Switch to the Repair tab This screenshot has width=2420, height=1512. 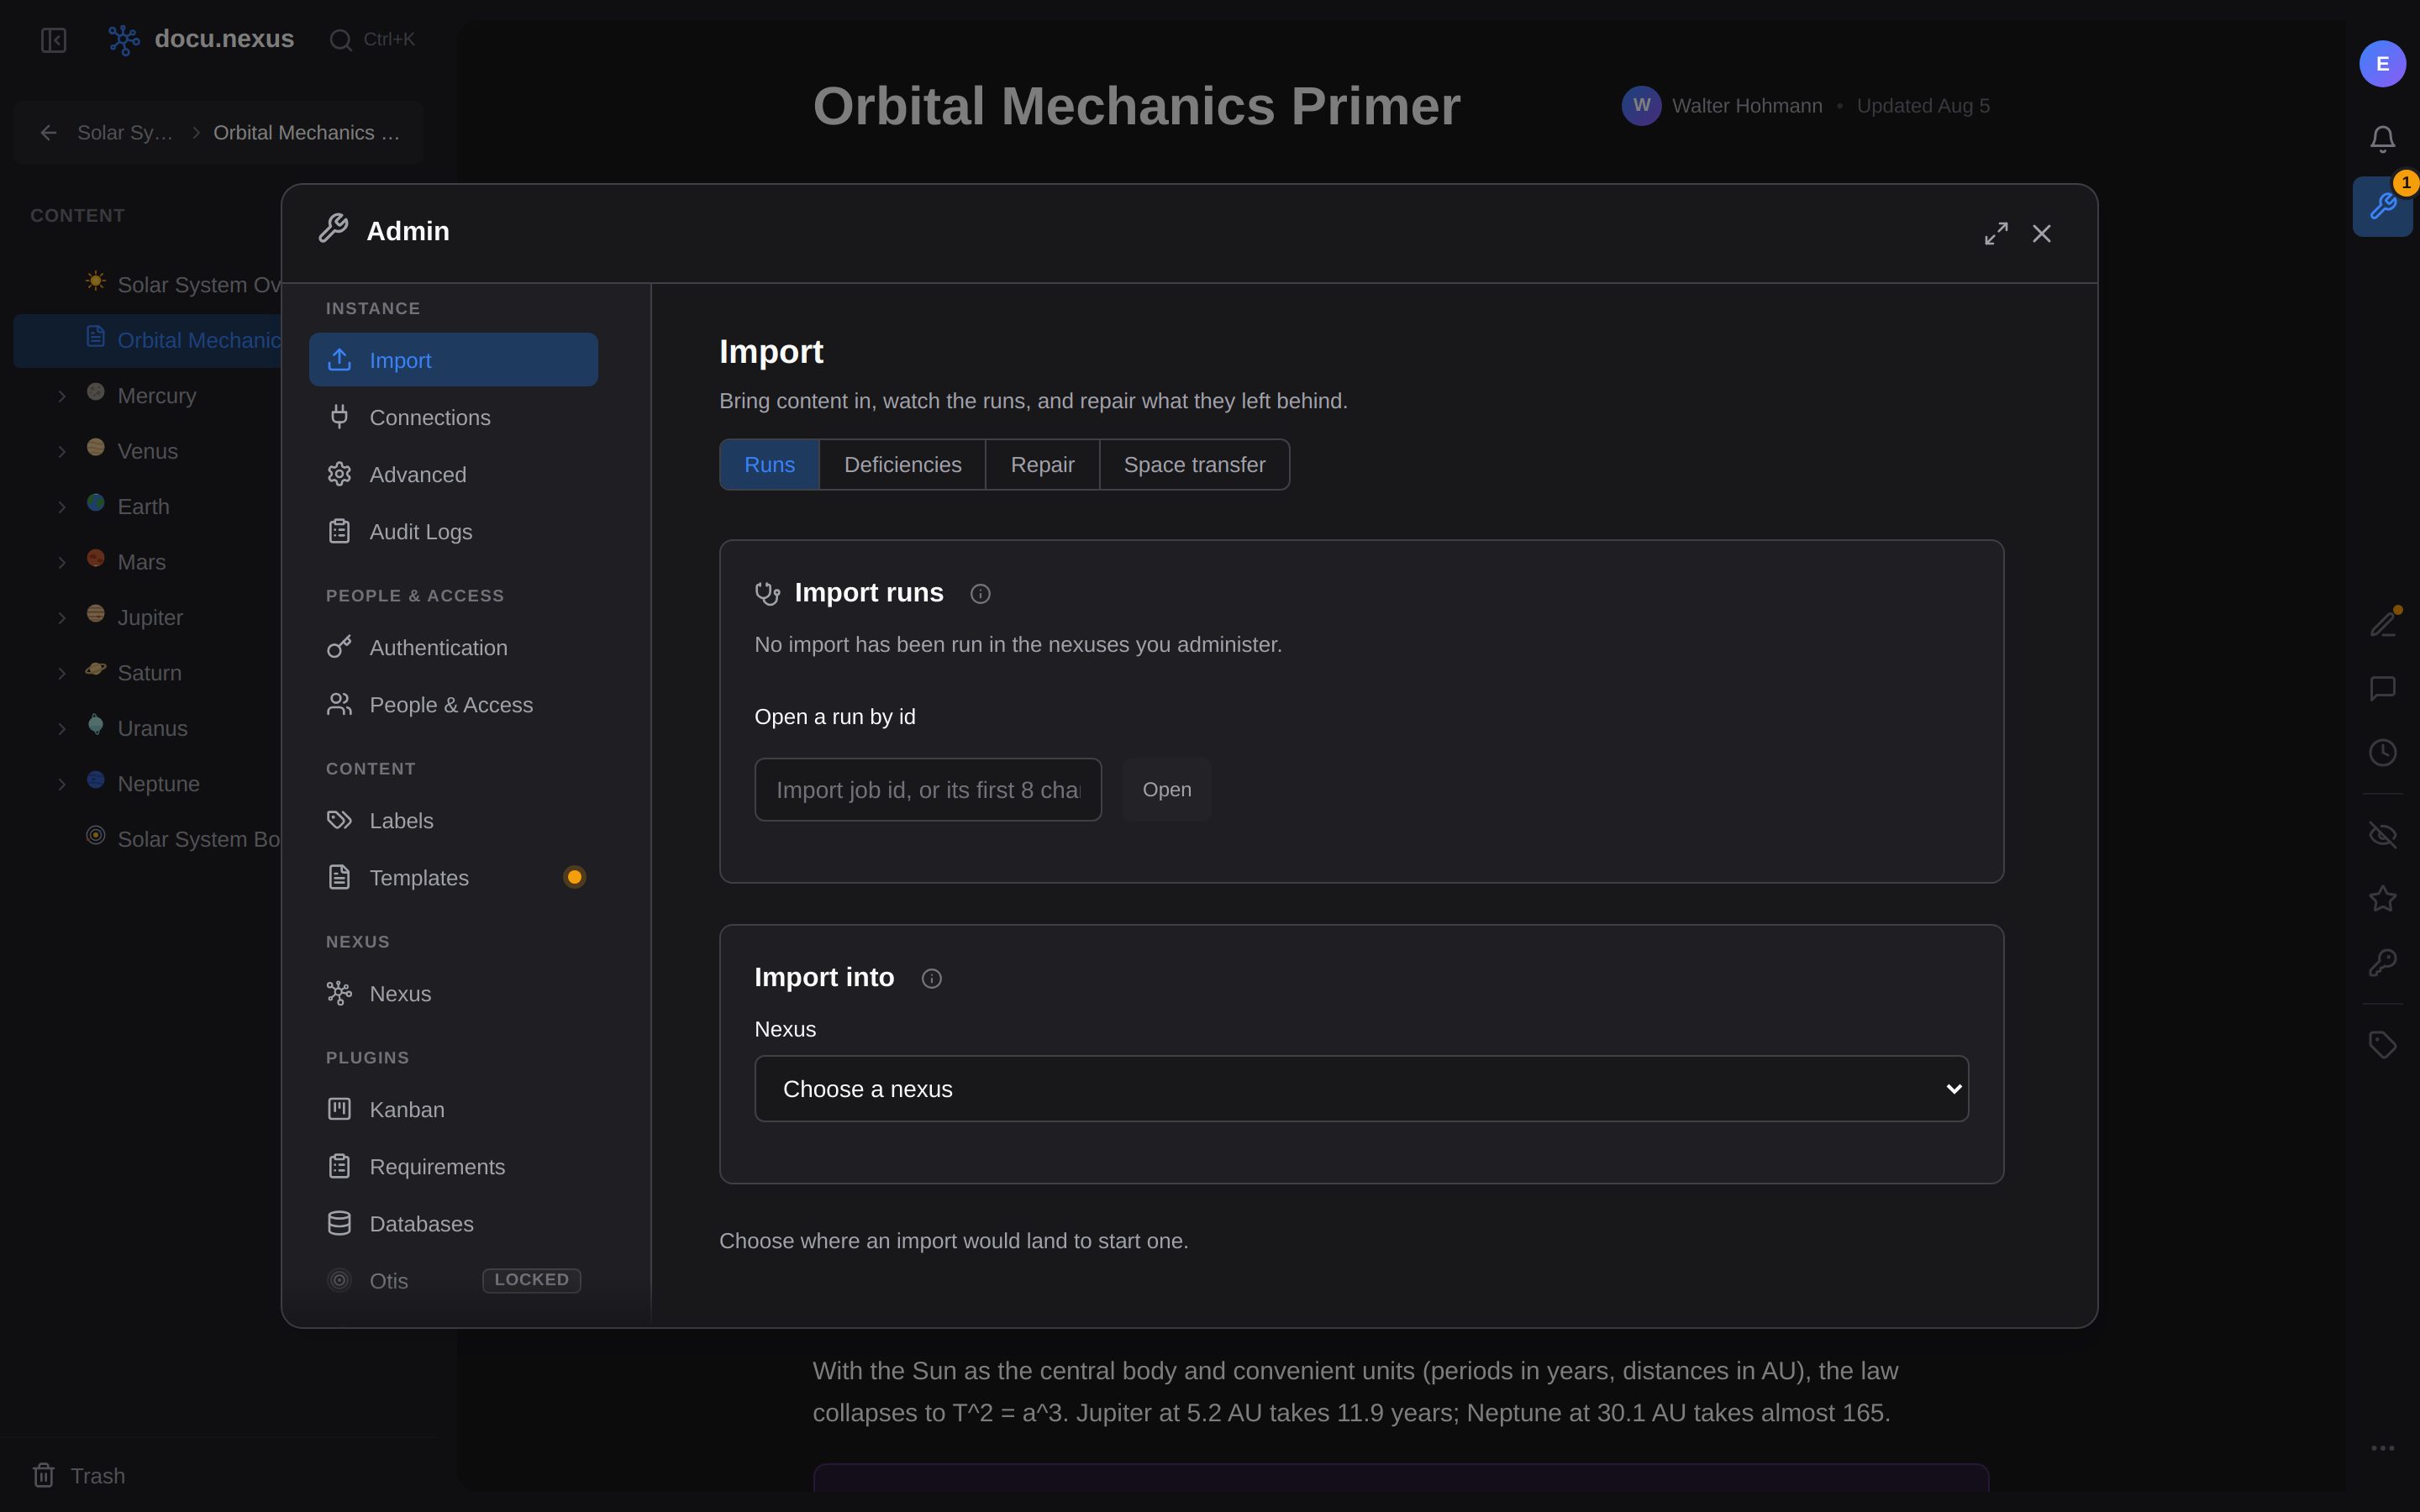tap(1042, 465)
